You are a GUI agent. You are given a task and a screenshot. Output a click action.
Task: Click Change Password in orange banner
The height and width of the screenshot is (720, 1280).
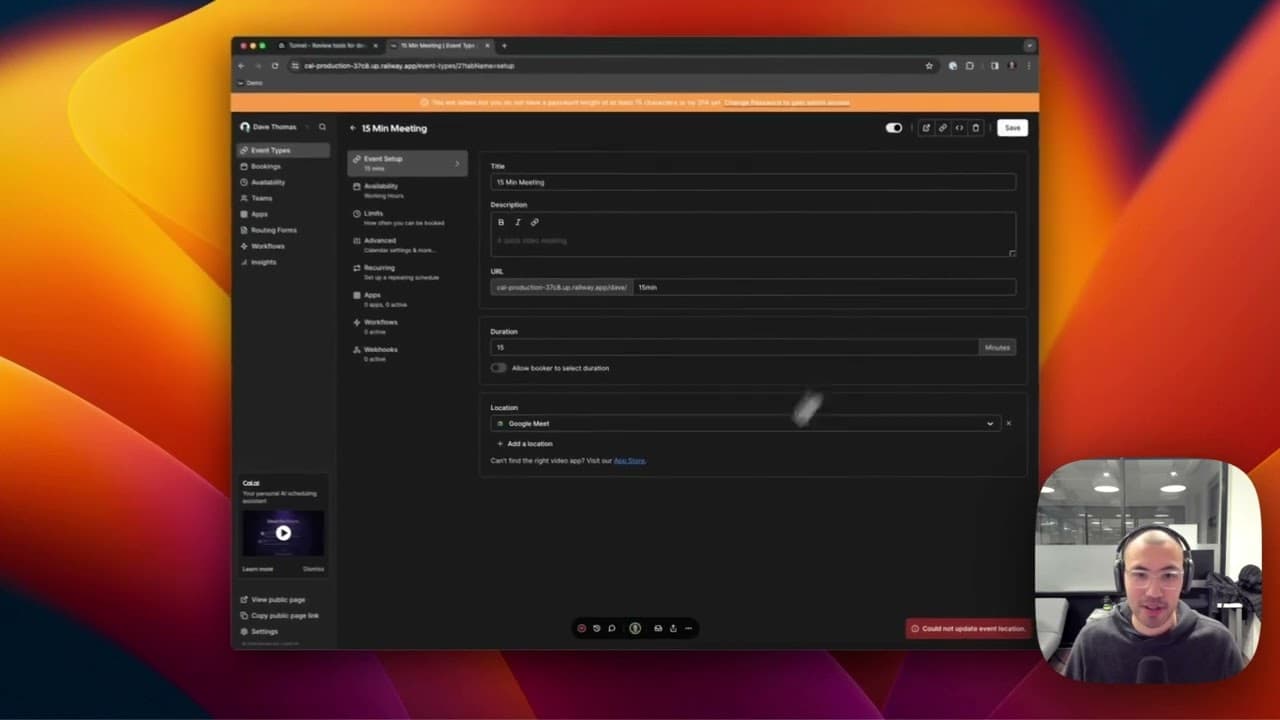tap(787, 102)
